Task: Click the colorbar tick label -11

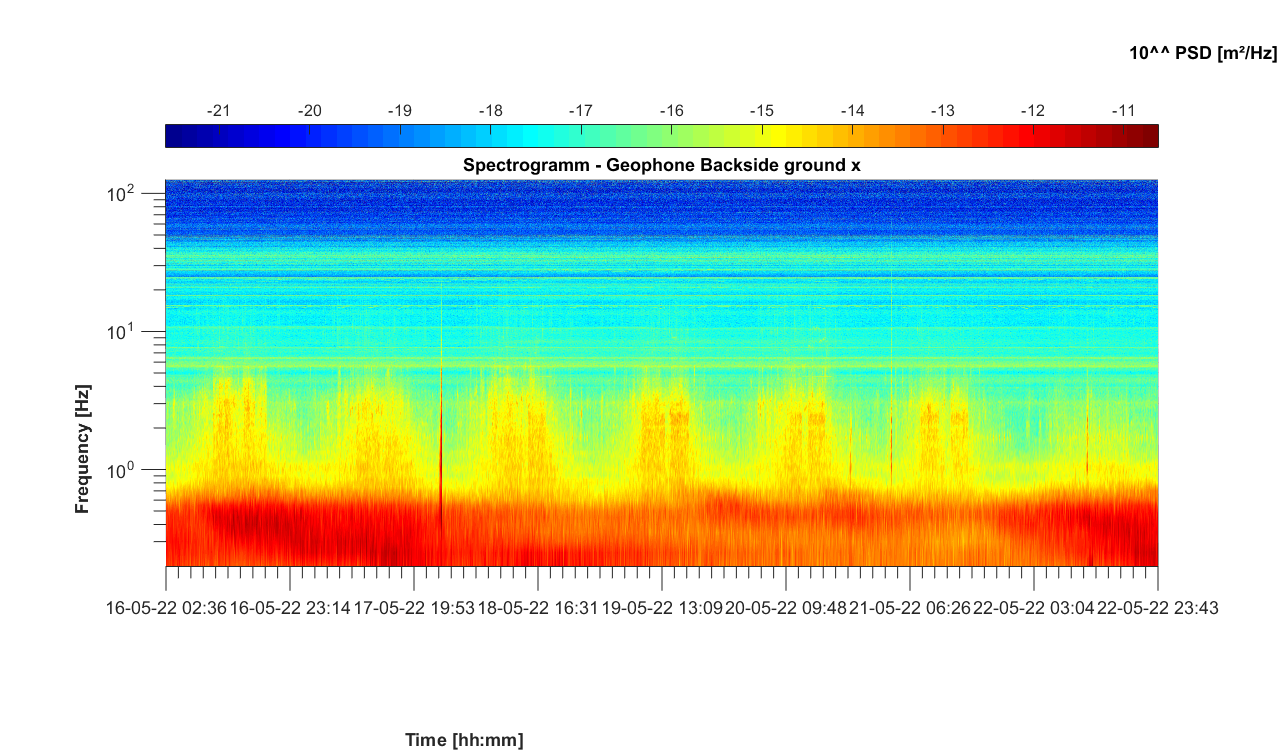Action: pyautogui.click(x=1123, y=111)
